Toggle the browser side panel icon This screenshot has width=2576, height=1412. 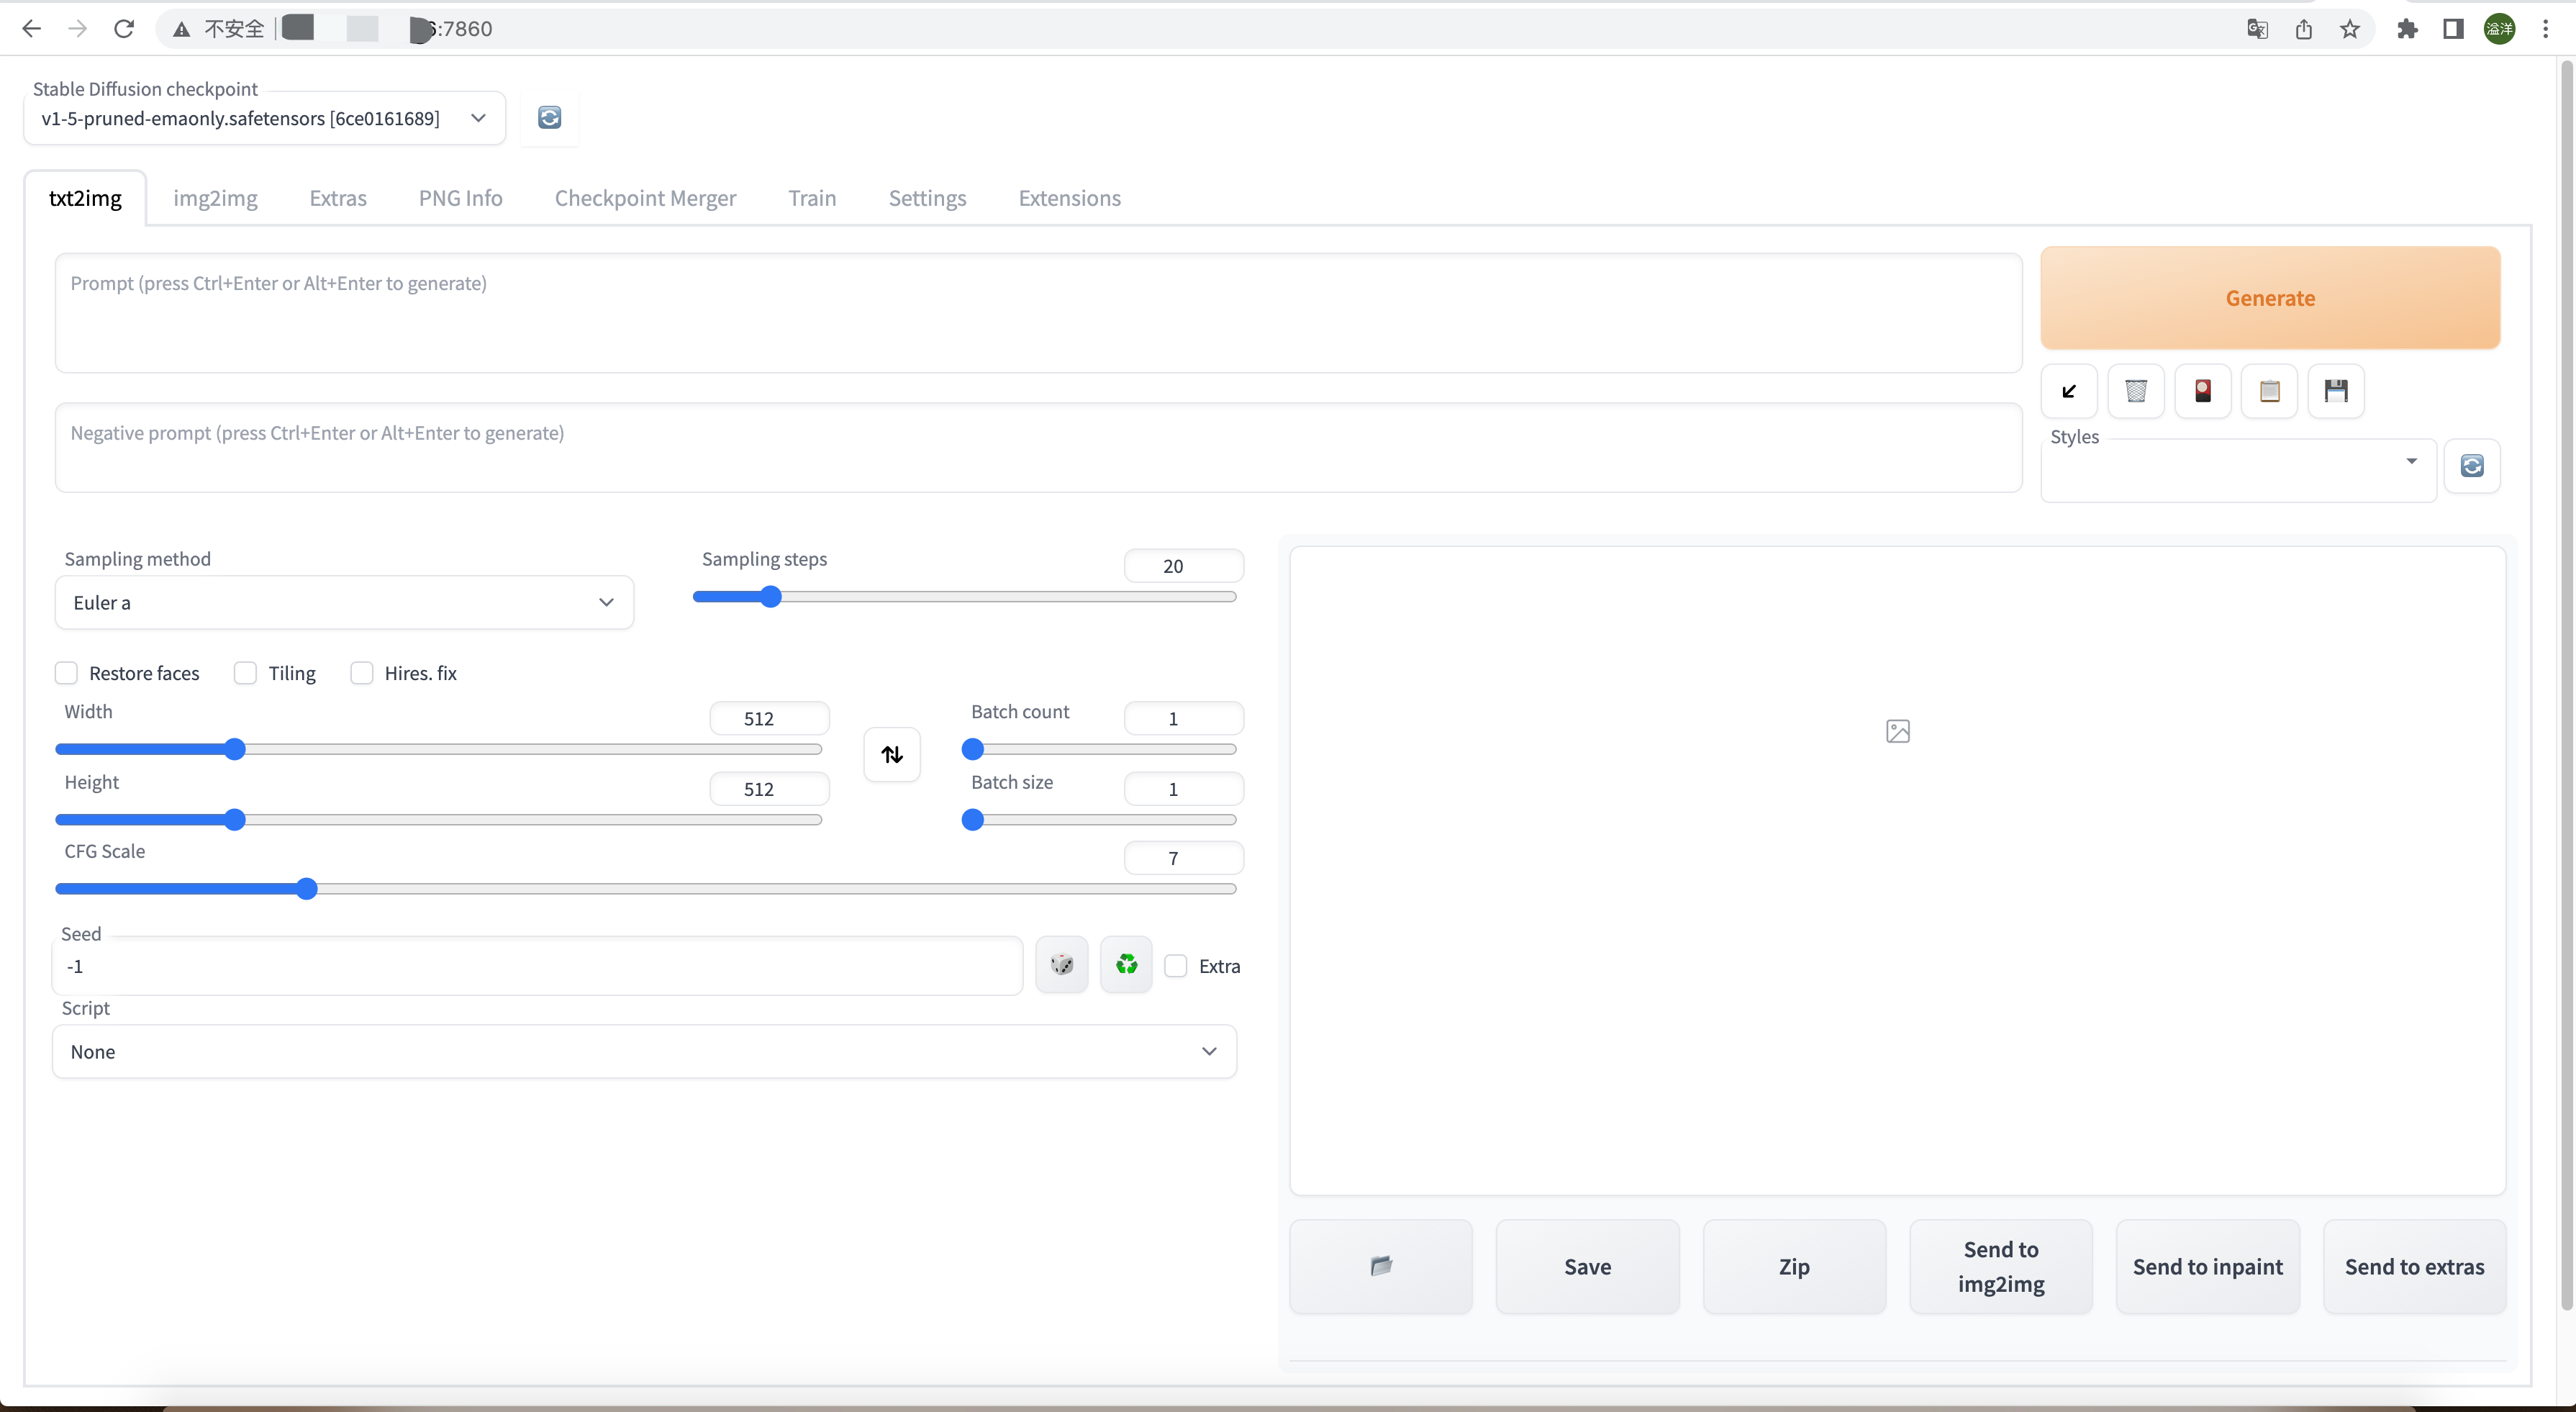click(x=2453, y=29)
